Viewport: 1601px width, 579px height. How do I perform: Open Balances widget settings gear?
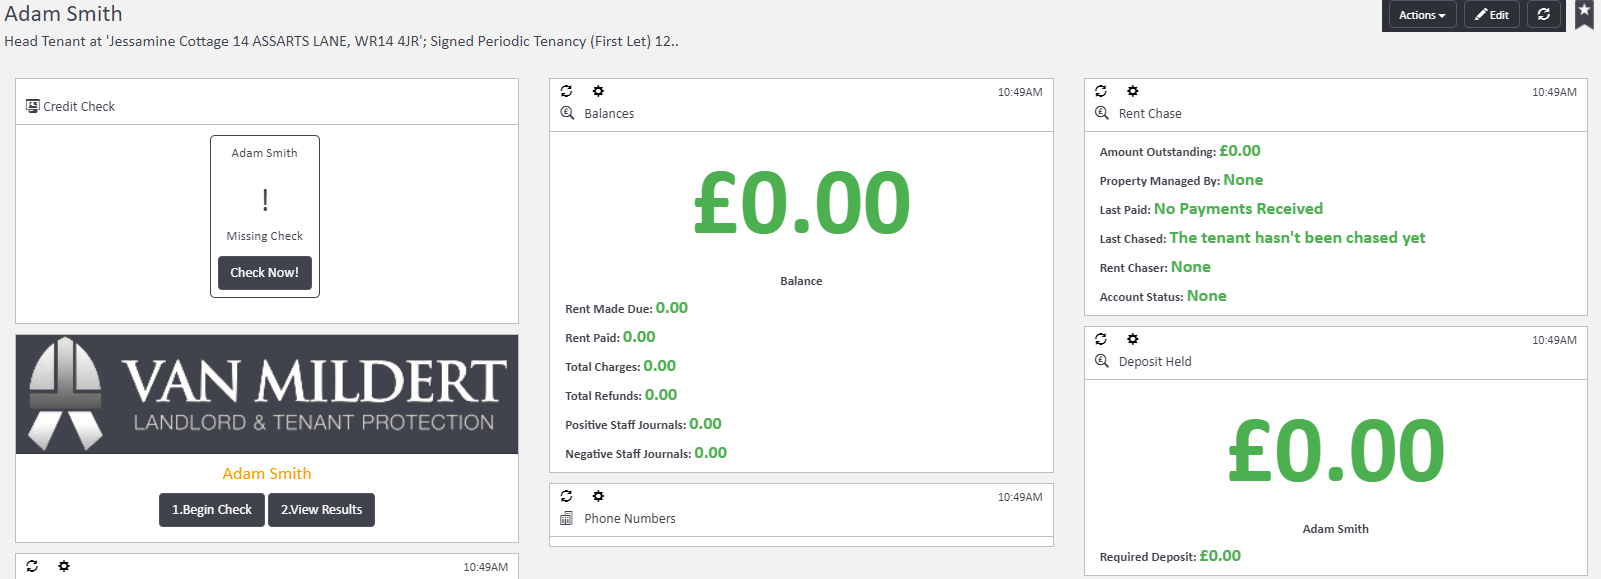598,91
